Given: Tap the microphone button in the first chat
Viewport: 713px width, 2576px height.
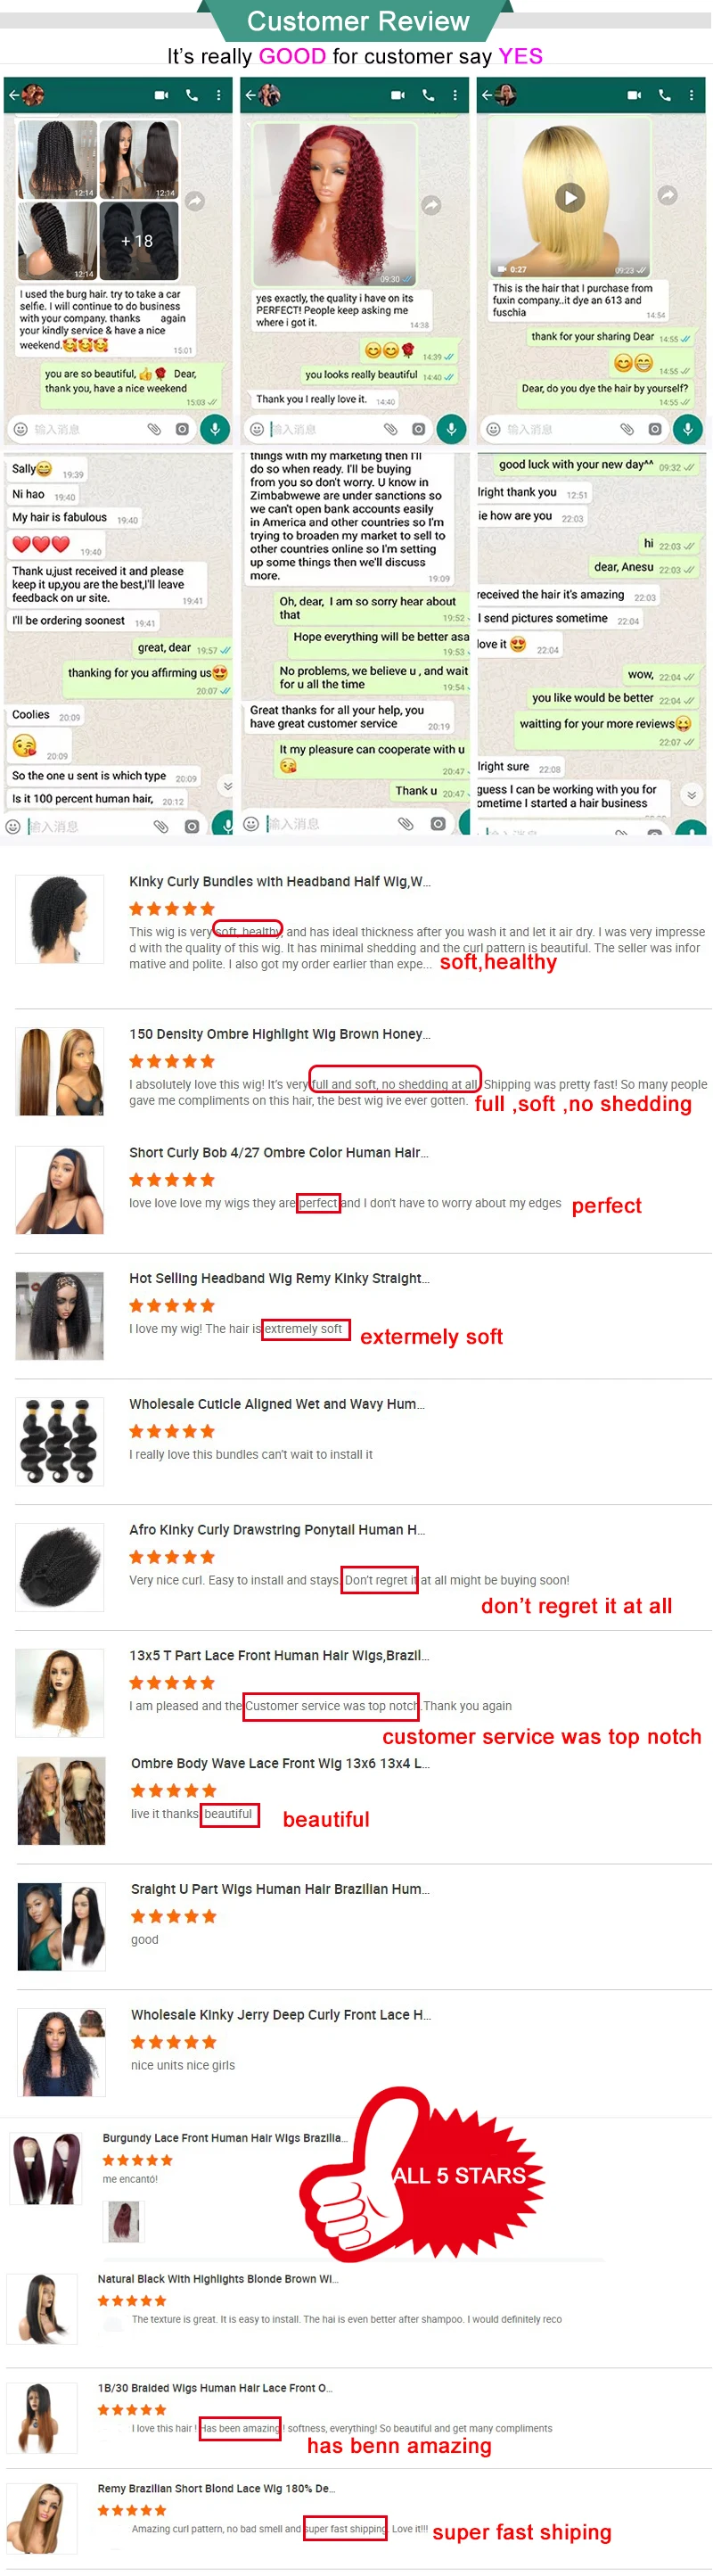Looking at the screenshot, I should 214,429.
